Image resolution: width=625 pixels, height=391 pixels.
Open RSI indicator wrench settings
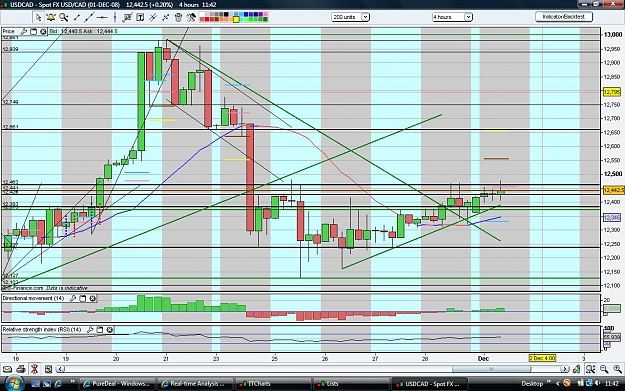pyautogui.click(x=90, y=330)
